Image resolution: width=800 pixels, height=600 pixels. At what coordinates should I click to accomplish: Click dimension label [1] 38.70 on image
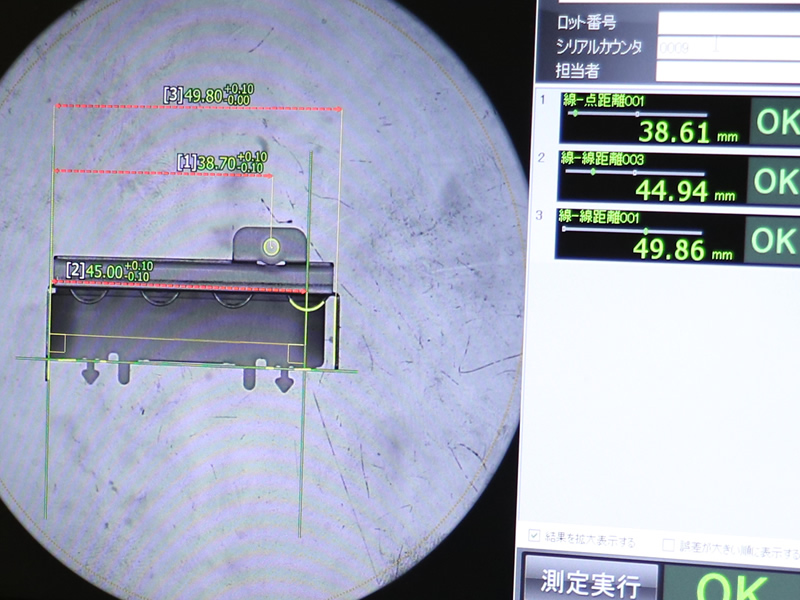coord(222,162)
